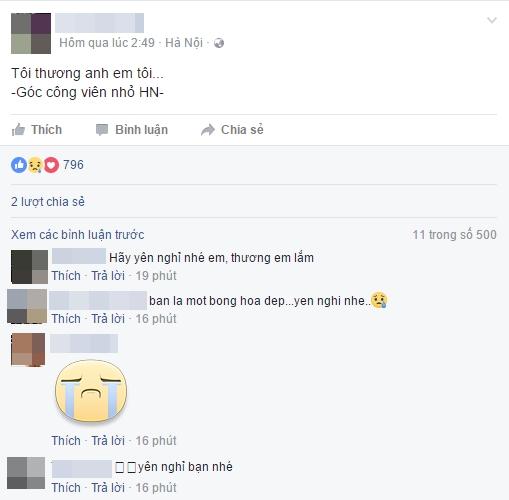The width and height of the screenshot is (509, 500).
Task: Open the 2 lượt chia sẻ list
Action: click(x=48, y=202)
